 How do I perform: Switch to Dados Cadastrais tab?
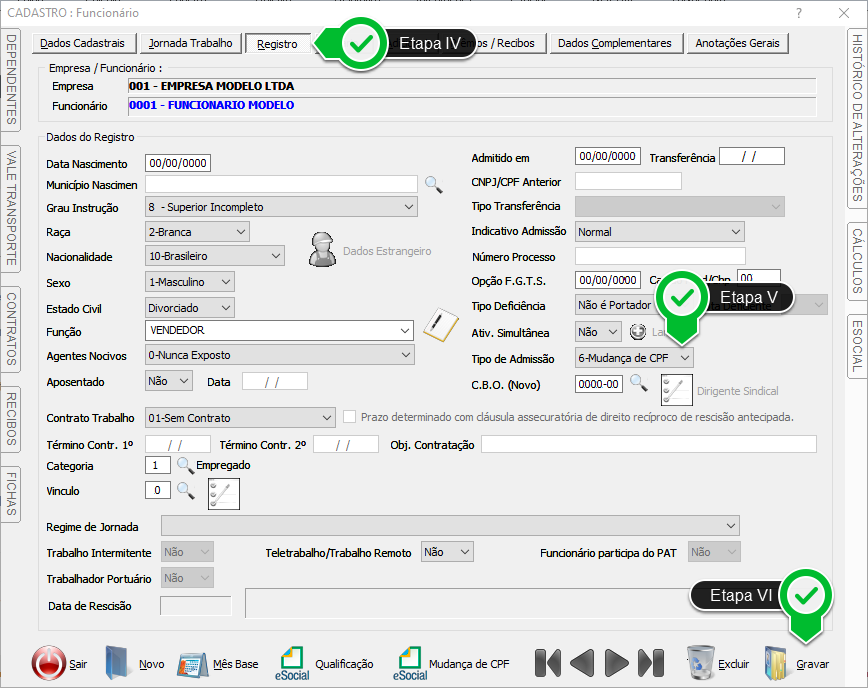83,44
